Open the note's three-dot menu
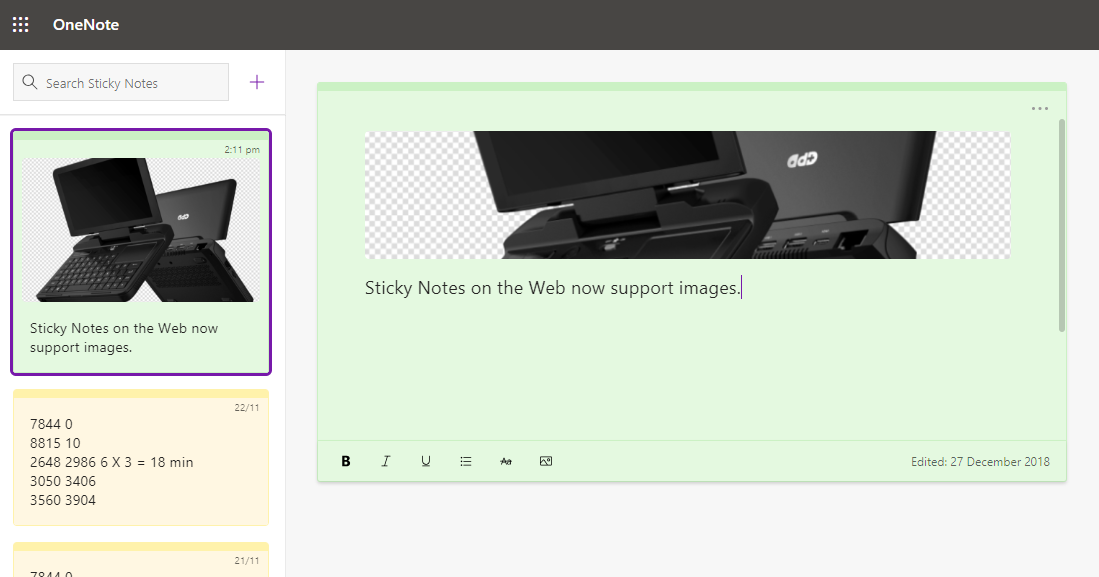 [x=1040, y=109]
